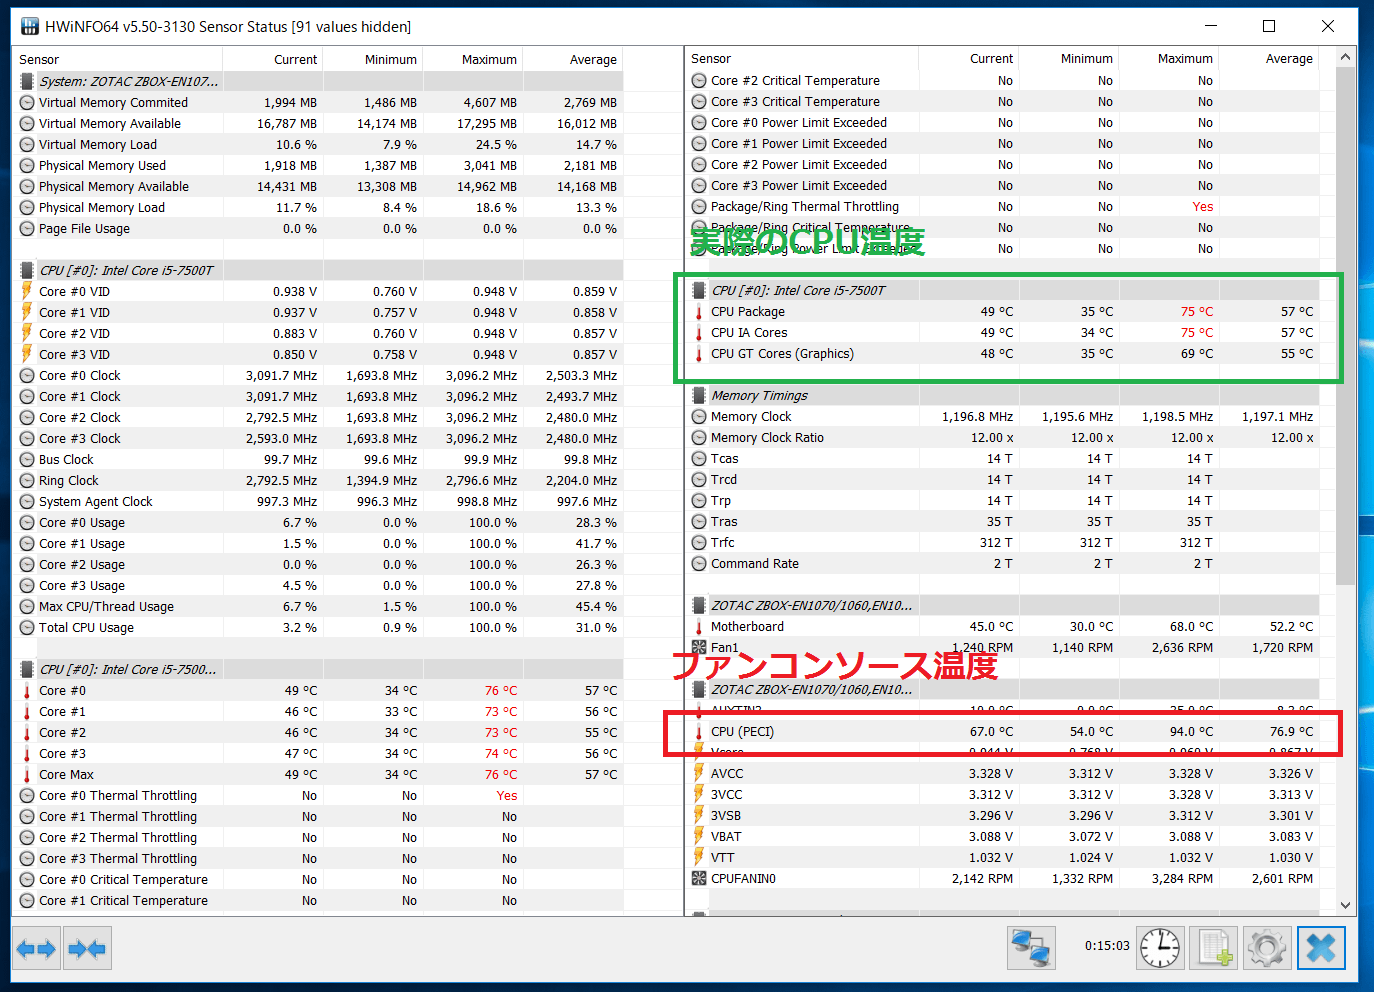
Task: Click the Core Max thermometer icon
Action: click(x=27, y=774)
